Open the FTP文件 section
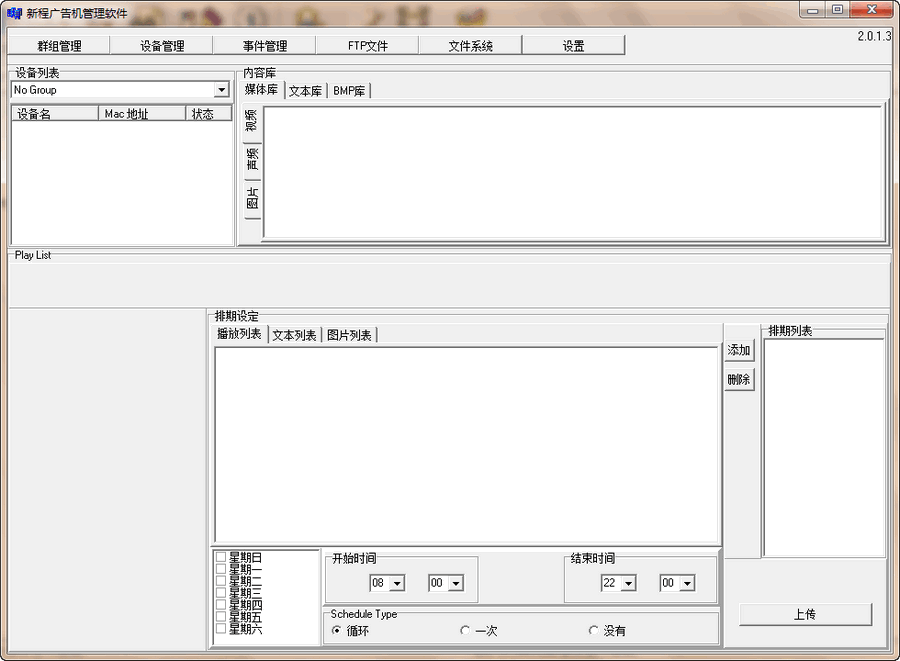This screenshot has height=661, width=900. click(x=367, y=45)
